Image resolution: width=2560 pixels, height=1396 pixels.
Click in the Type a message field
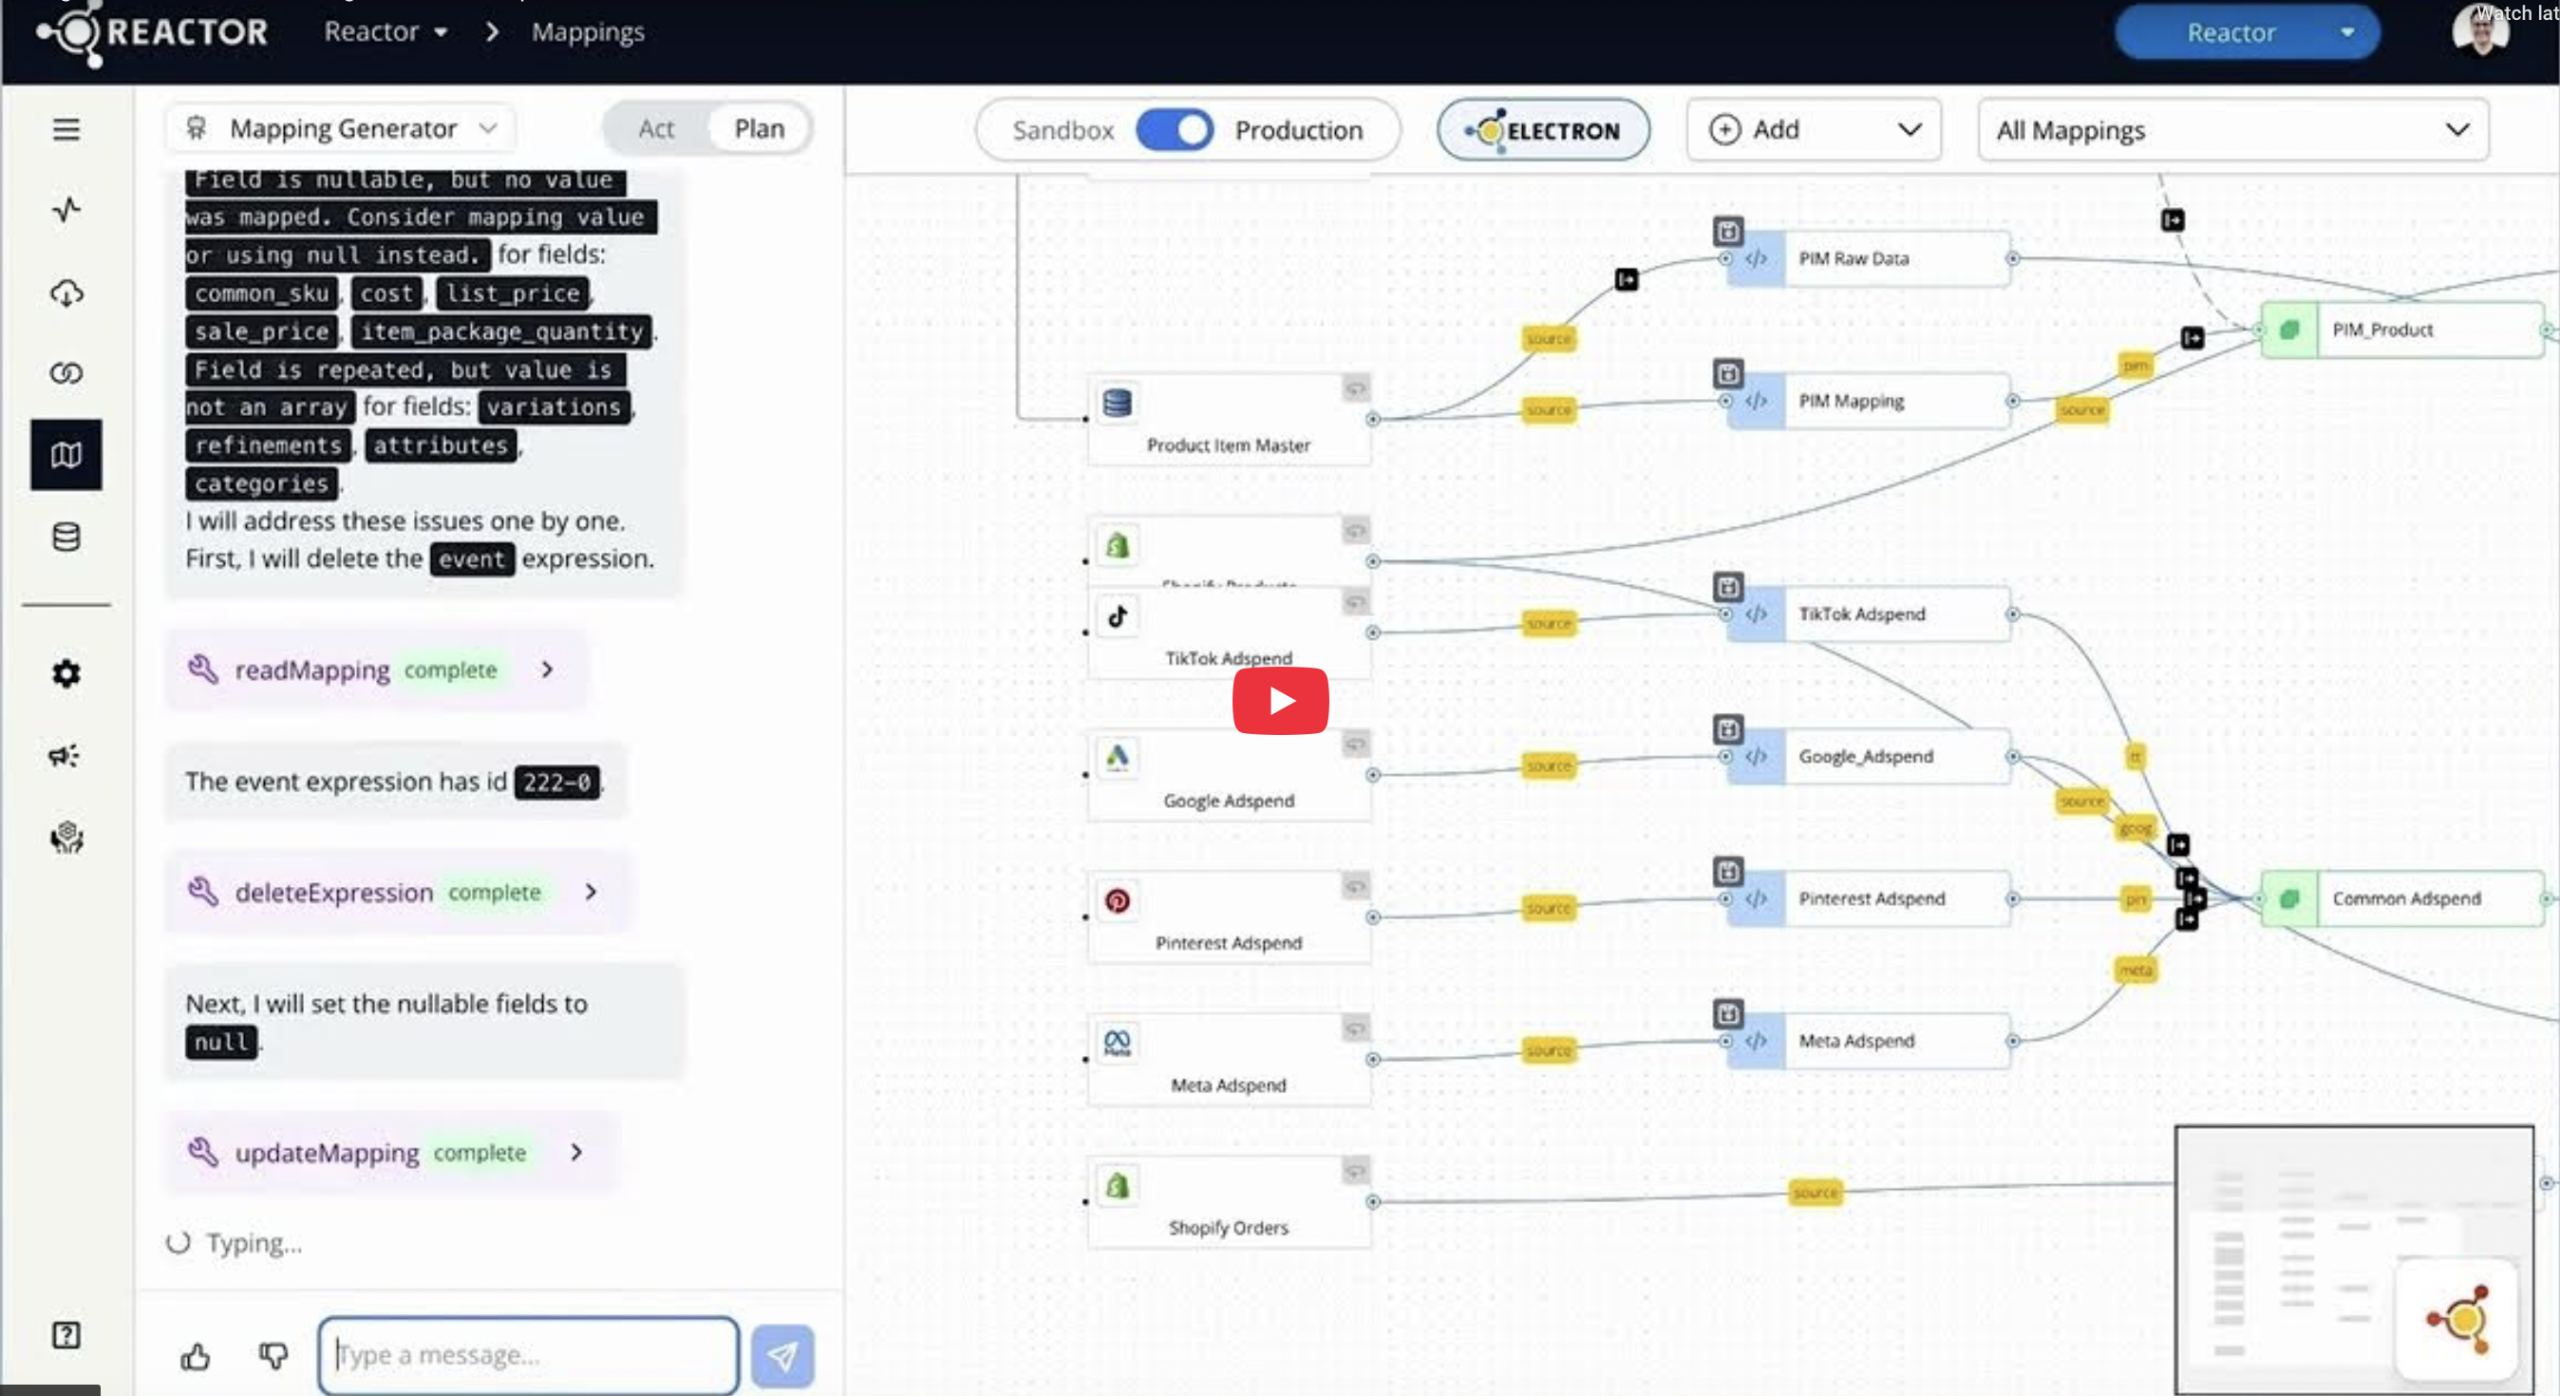[x=528, y=1356]
